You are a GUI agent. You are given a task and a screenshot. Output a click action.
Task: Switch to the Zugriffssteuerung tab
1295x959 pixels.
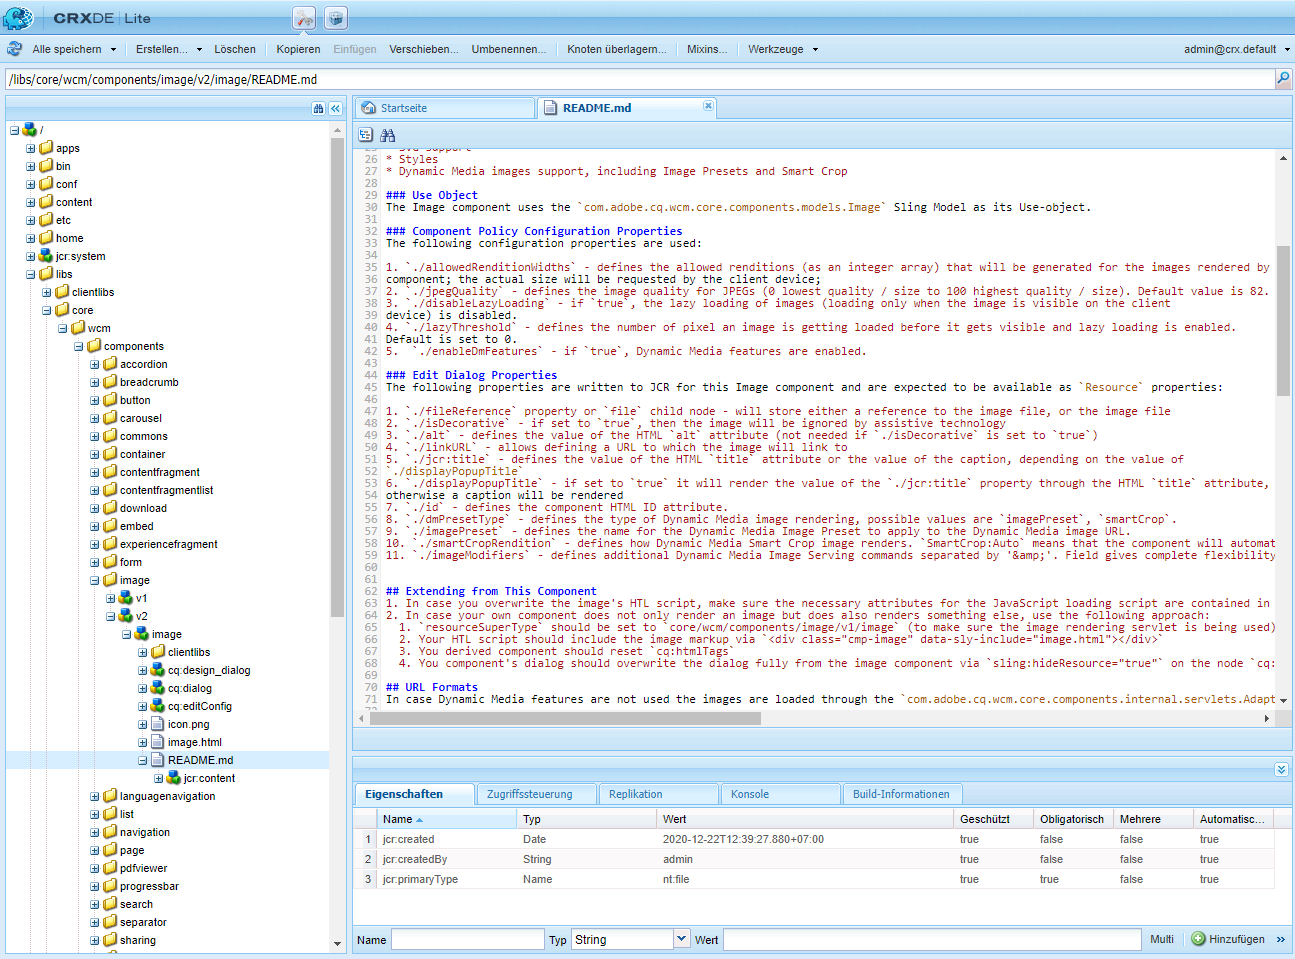click(529, 794)
